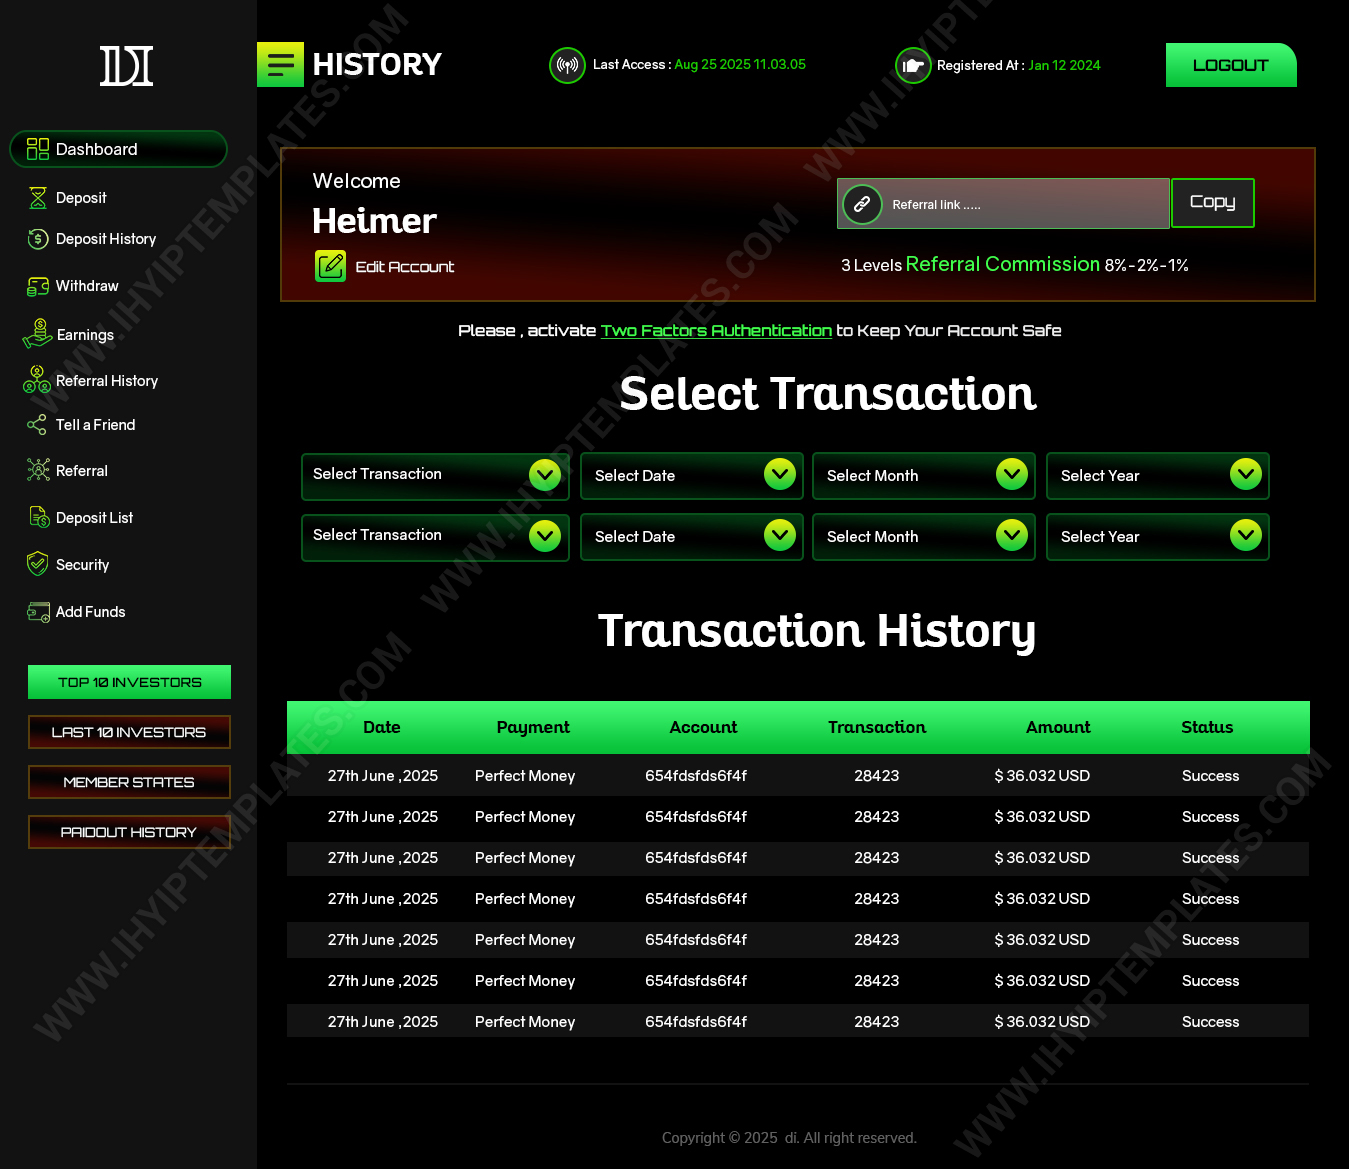Click the Registered At pointing-hand icon
This screenshot has height=1169, width=1349.
(x=912, y=66)
